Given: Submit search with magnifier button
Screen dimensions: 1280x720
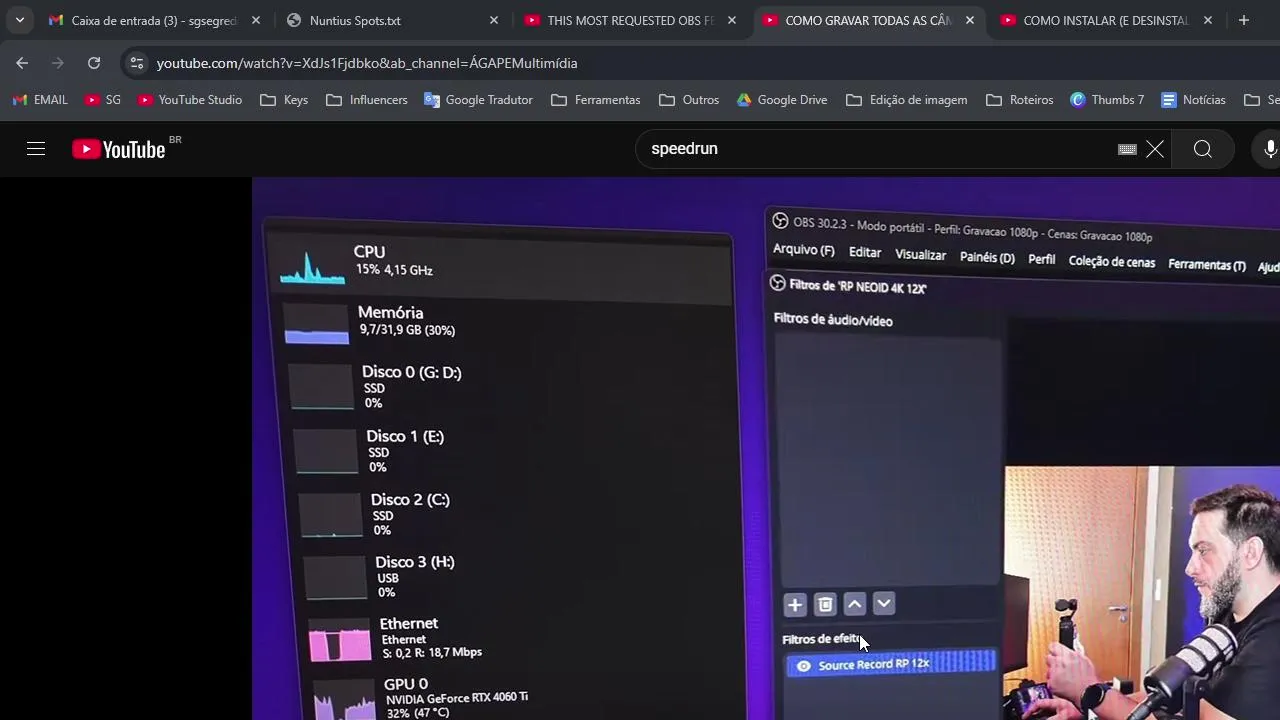Looking at the screenshot, I should coord(1203,149).
